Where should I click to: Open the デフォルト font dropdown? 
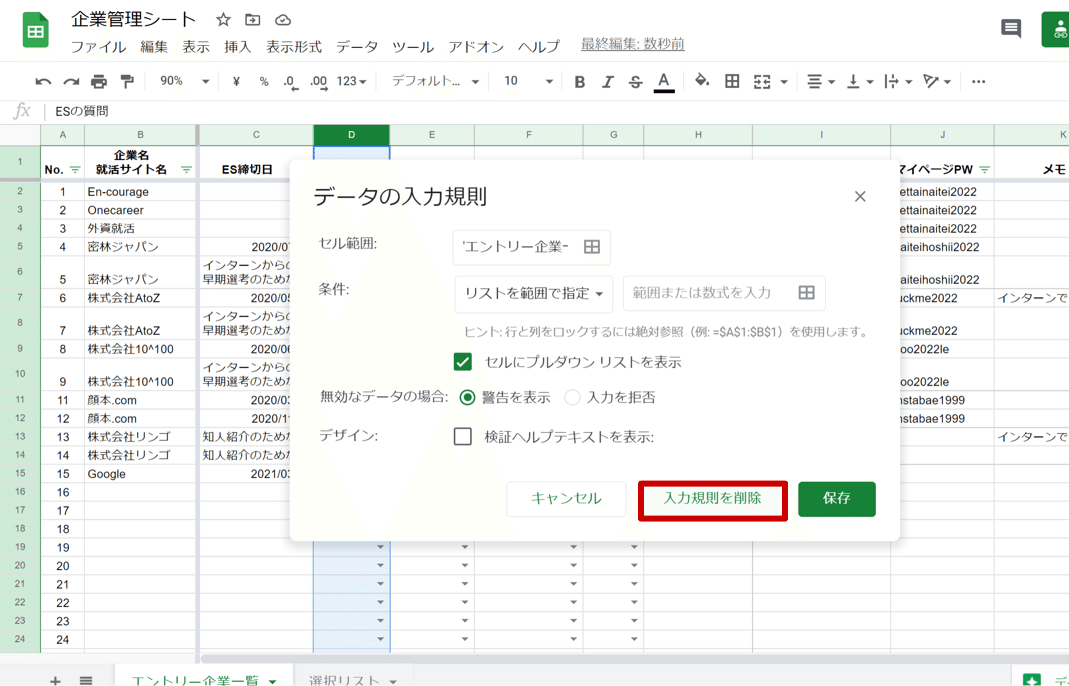[x=435, y=81]
